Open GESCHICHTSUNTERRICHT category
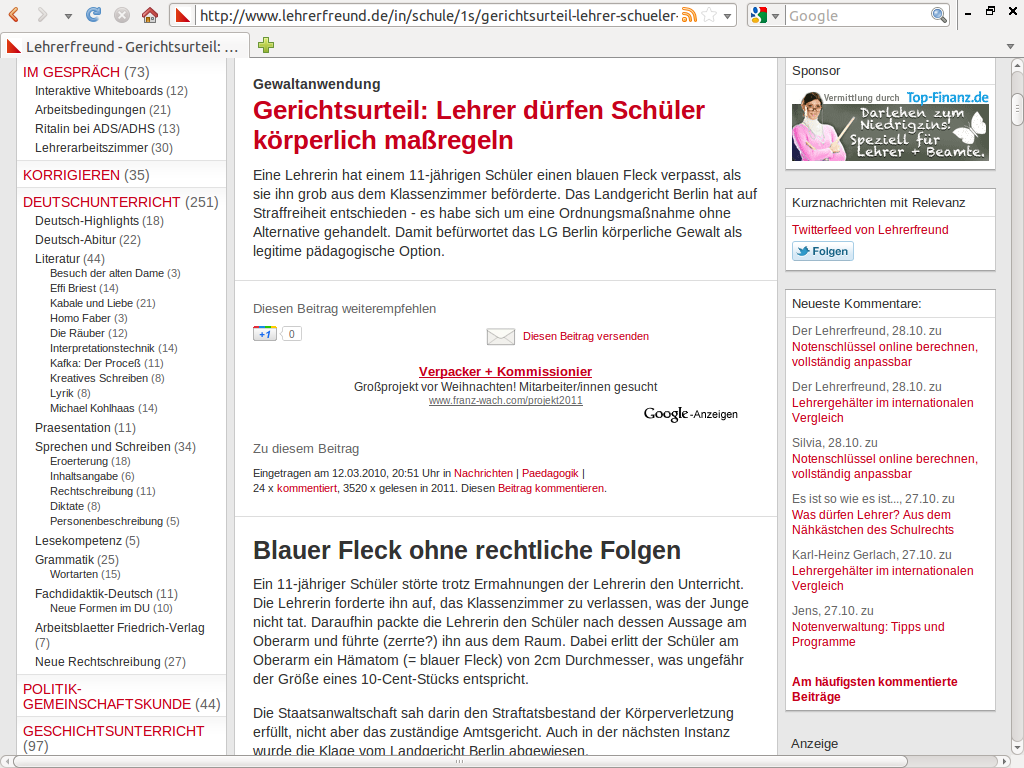The width and height of the screenshot is (1024, 768). 114,731
